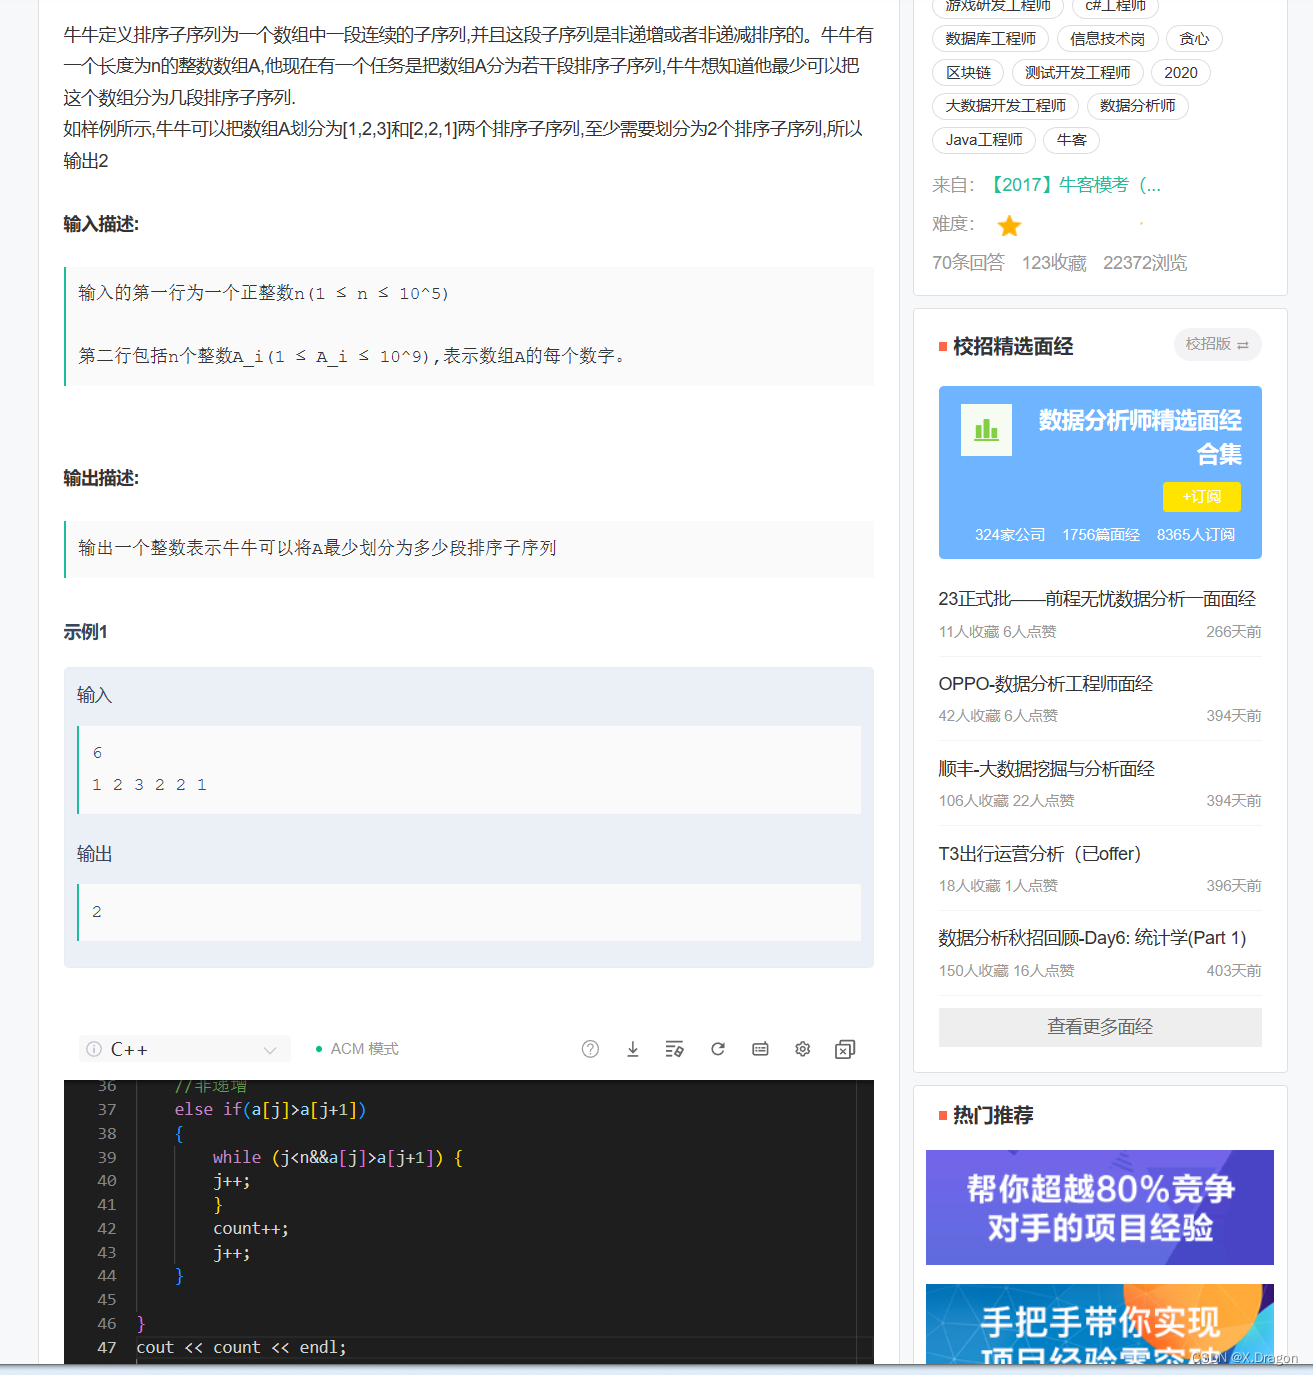
Task: Click 22372浏览 views count
Action: [x=1145, y=263]
